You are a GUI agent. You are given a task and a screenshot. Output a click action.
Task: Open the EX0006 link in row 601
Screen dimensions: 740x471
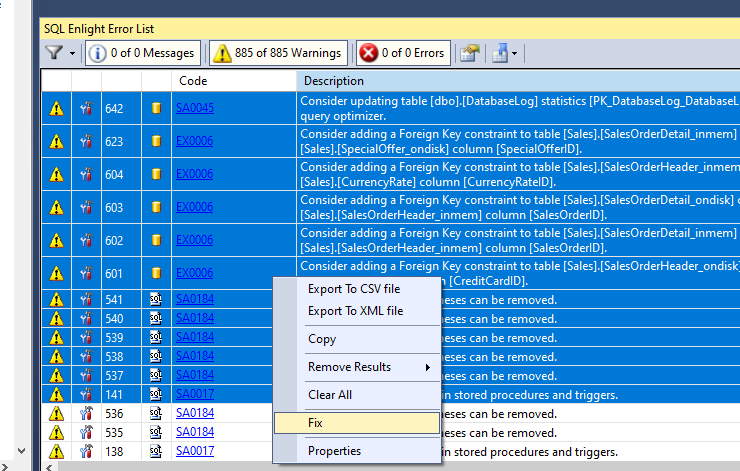pos(194,273)
